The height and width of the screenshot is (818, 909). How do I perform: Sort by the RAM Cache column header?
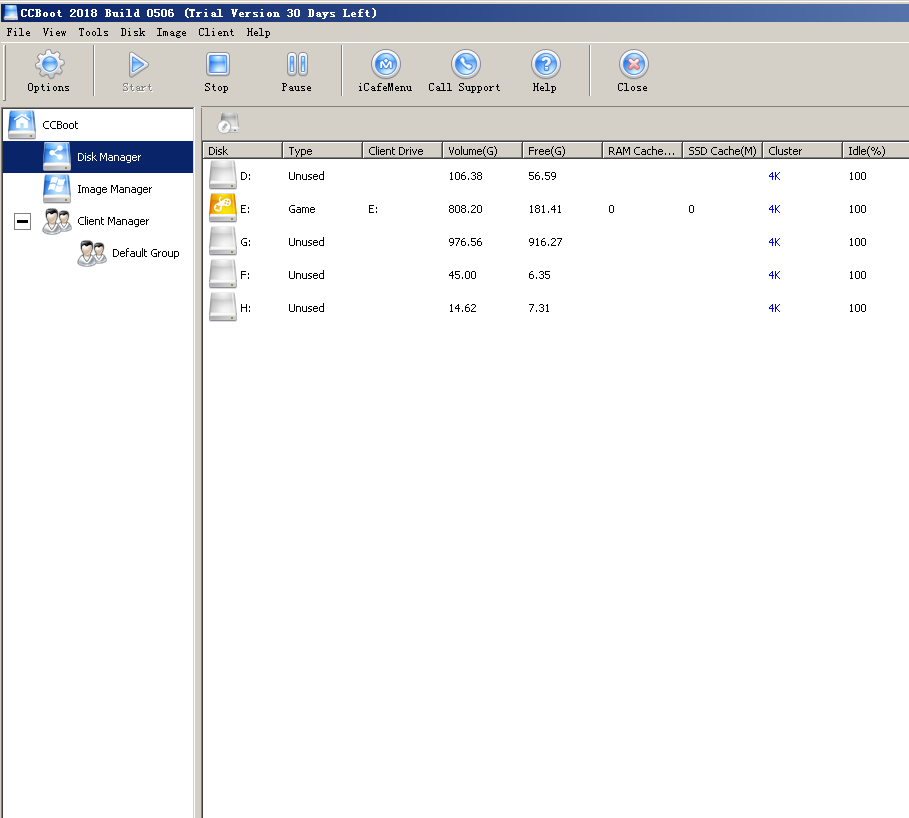click(x=642, y=151)
